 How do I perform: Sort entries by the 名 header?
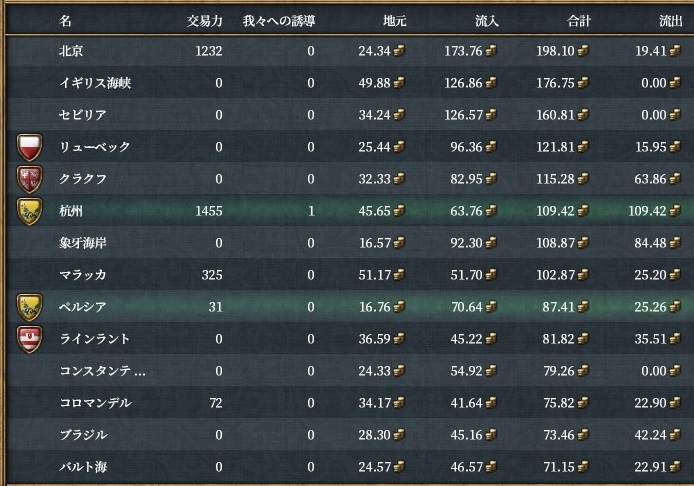click(65, 20)
